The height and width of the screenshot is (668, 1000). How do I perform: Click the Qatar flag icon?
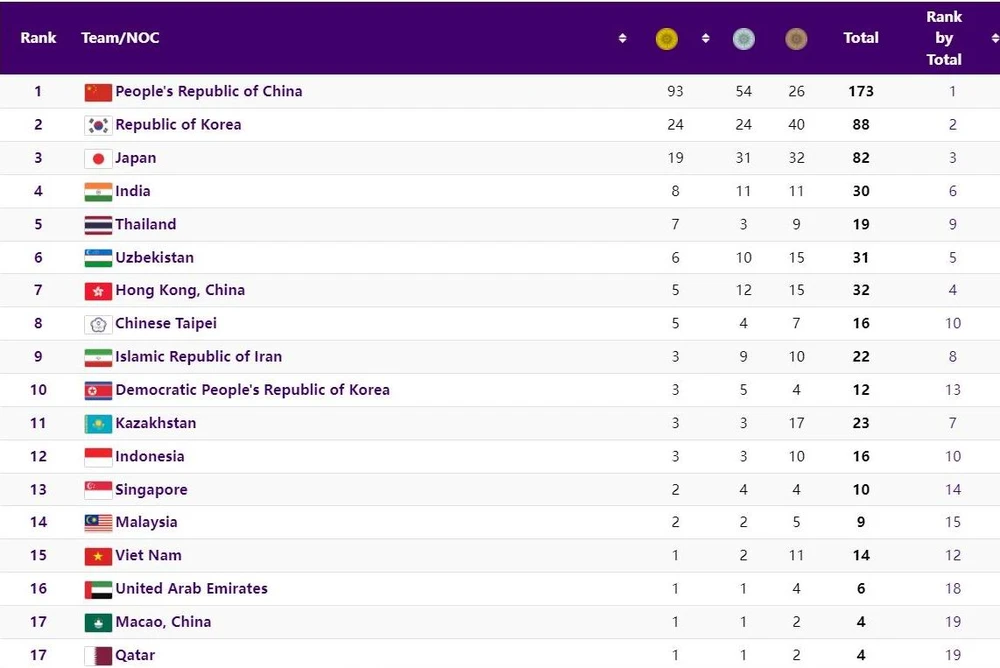point(98,656)
